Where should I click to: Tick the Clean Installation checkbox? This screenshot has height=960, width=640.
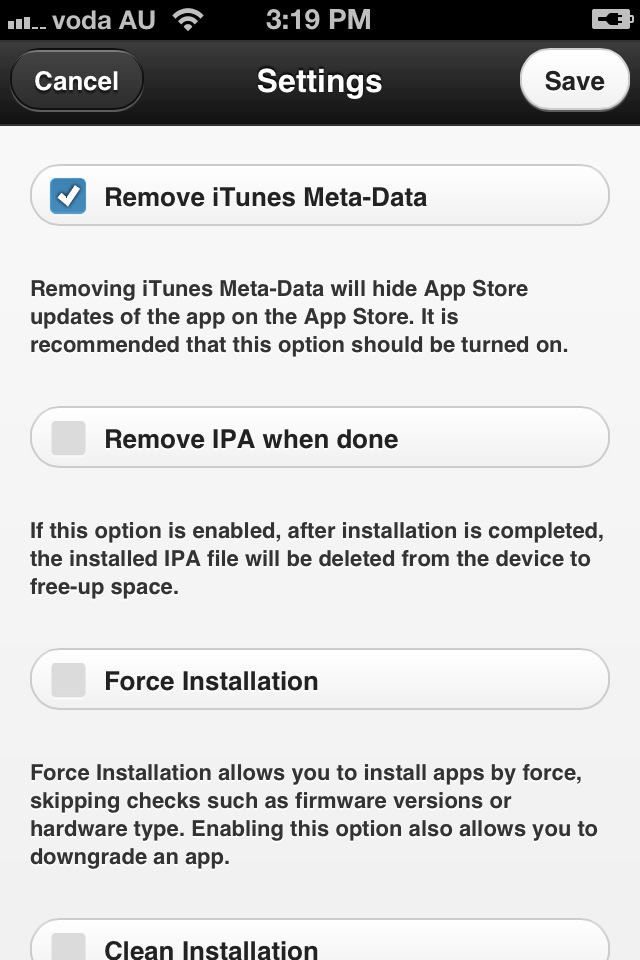[68, 947]
